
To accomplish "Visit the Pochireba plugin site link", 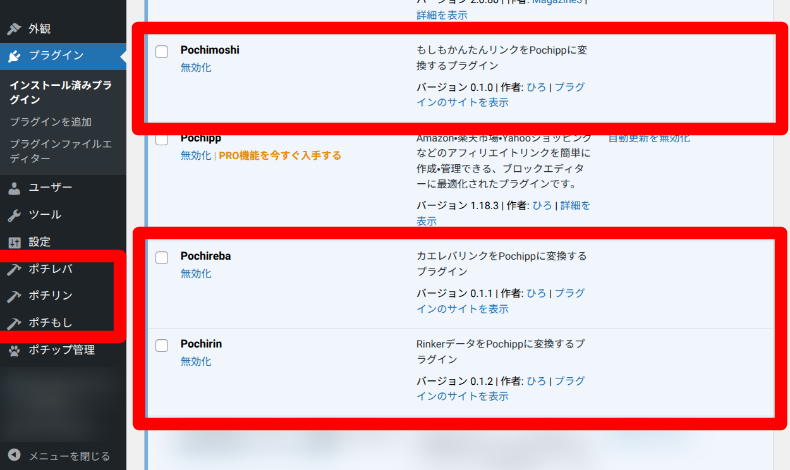I will point(501,301).
